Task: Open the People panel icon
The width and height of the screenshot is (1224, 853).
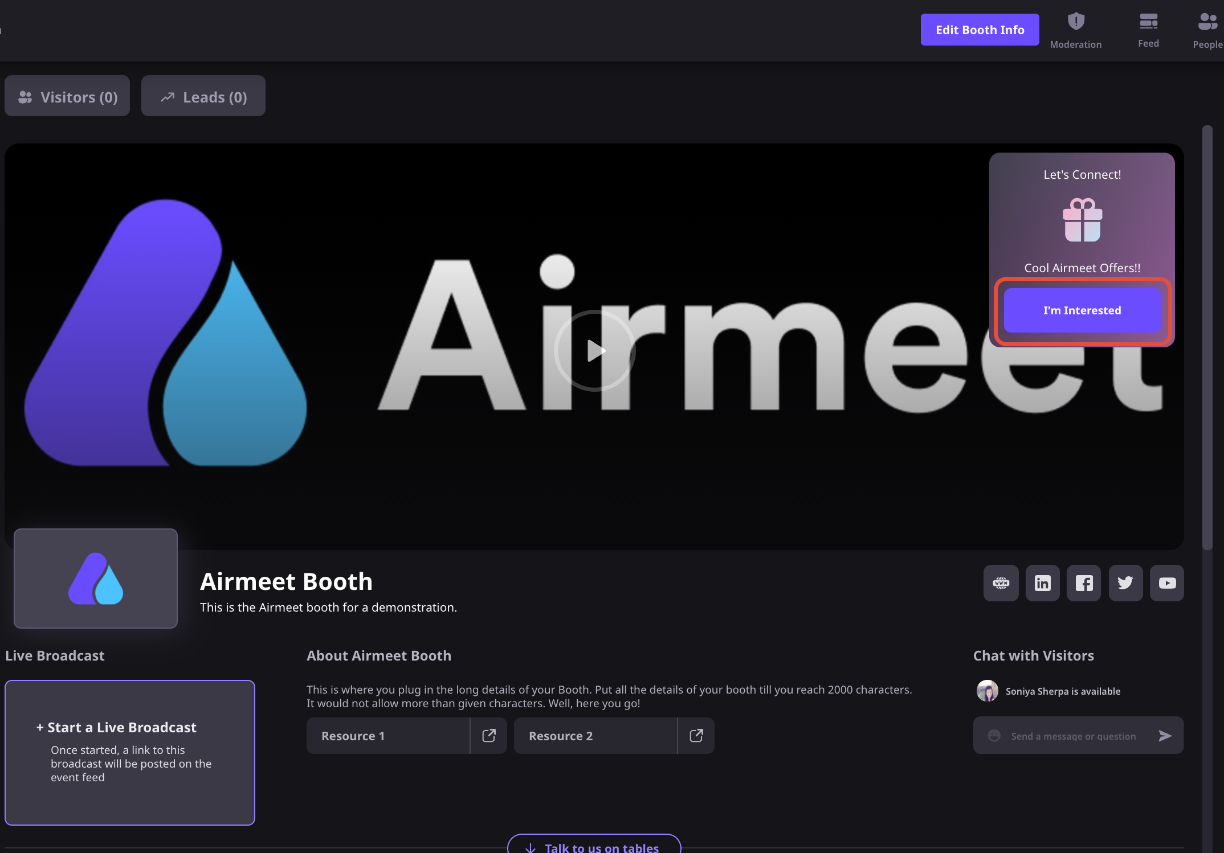Action: pyautogui.click(x=1207, y=21)
